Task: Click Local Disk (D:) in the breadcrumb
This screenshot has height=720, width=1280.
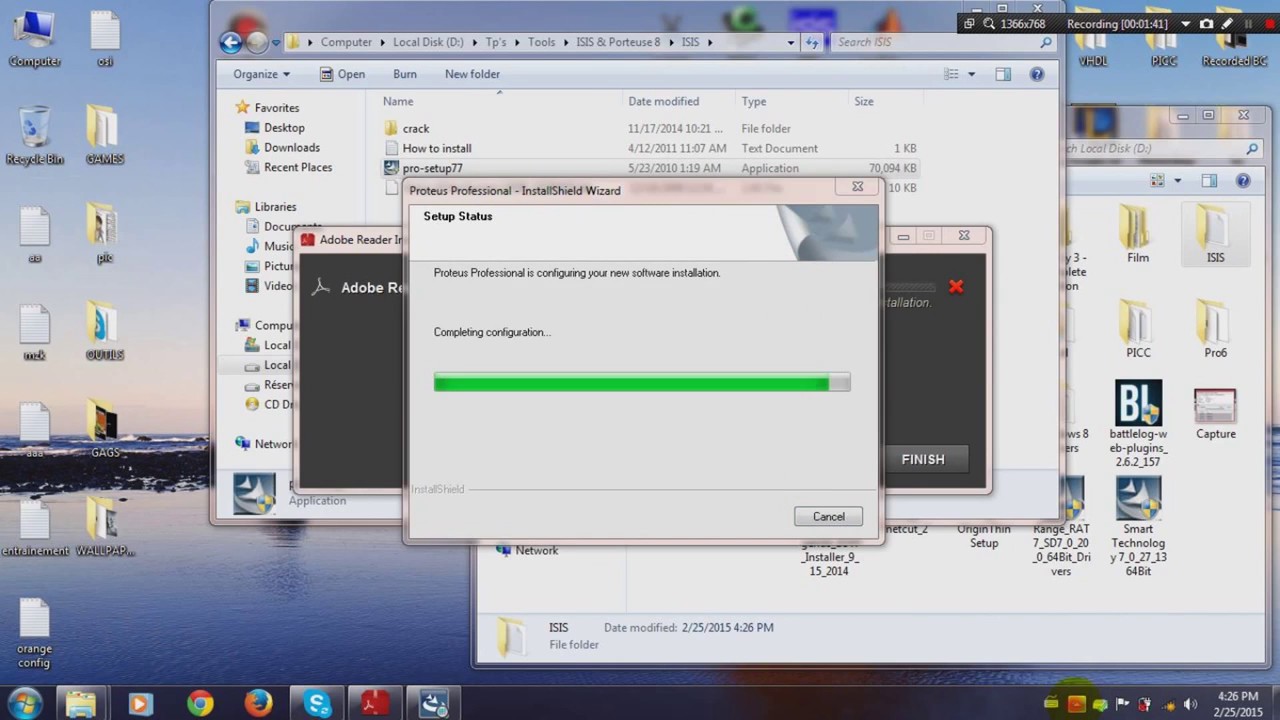Action: click(x=428, y=42)
